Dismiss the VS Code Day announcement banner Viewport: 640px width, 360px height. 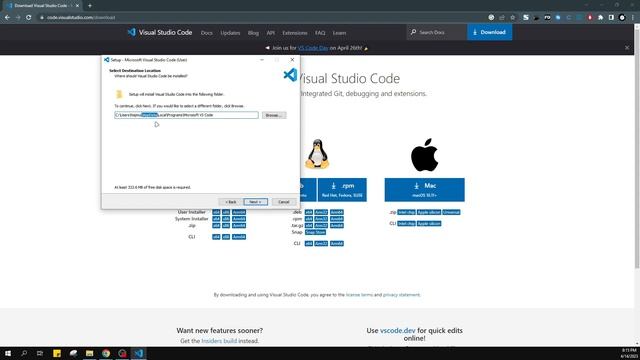(627, 48)
